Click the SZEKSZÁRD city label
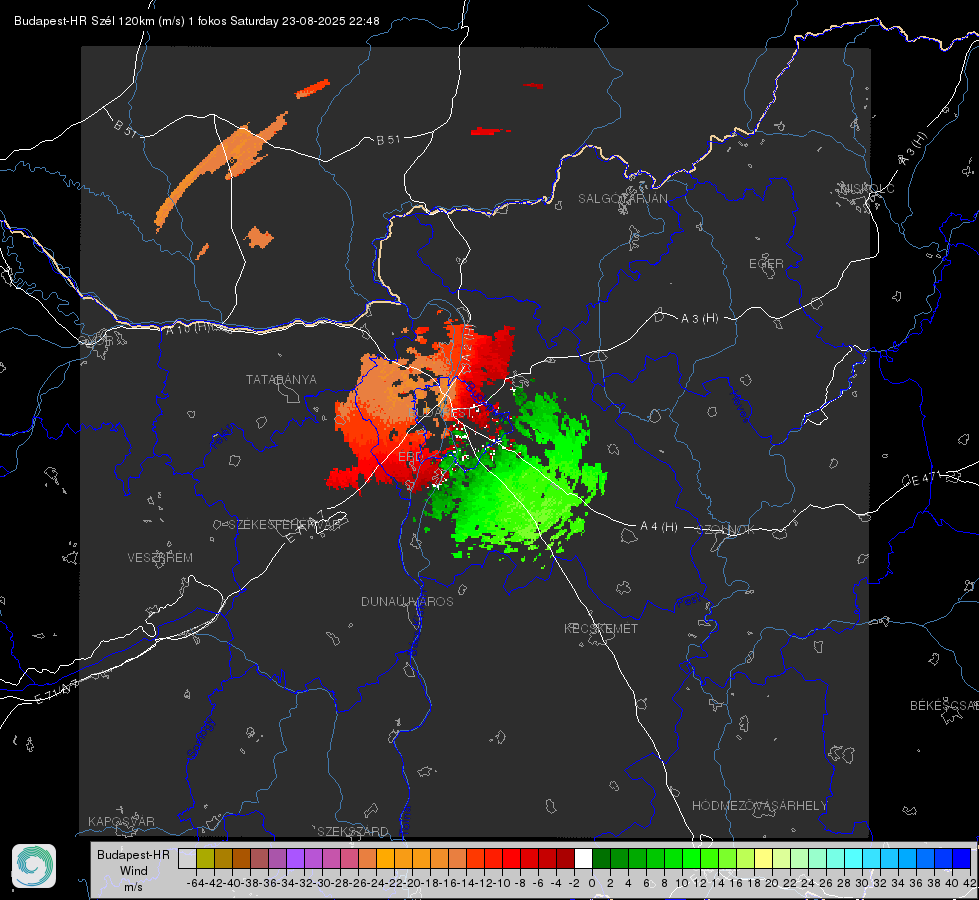Image resolution: width=979 pixels, height=900 pixels. 353,831
